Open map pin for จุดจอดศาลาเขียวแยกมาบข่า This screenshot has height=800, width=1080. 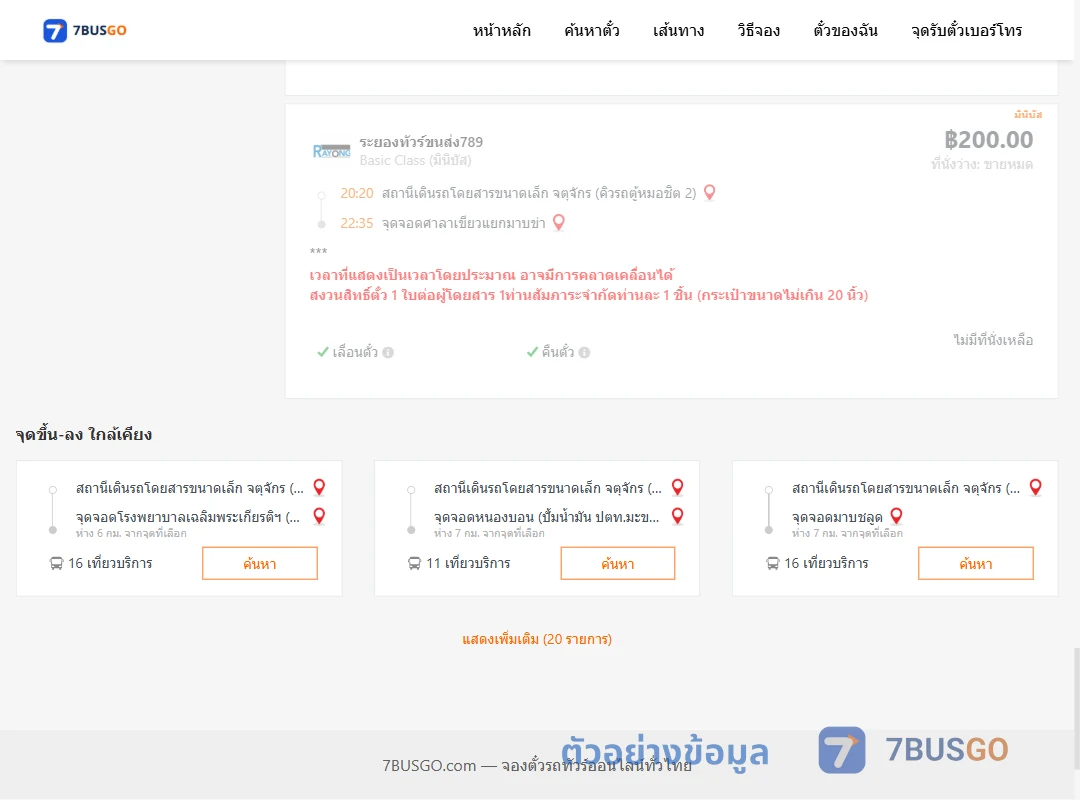pyautogui.click(x=559, y=223)
